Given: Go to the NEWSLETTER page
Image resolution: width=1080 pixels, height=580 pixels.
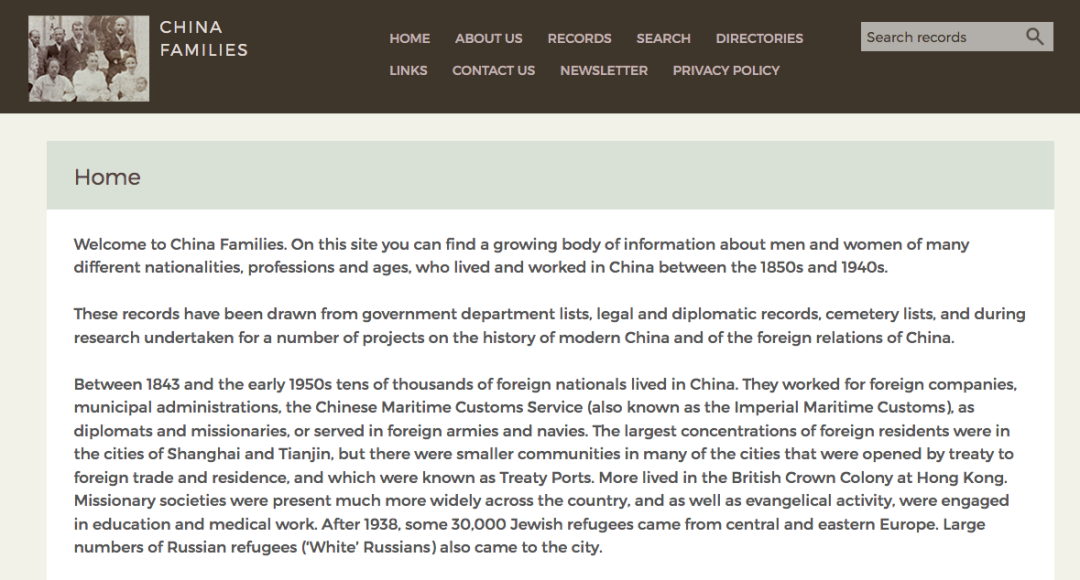Looking at the screenshot, I should [x=603, y=70].
